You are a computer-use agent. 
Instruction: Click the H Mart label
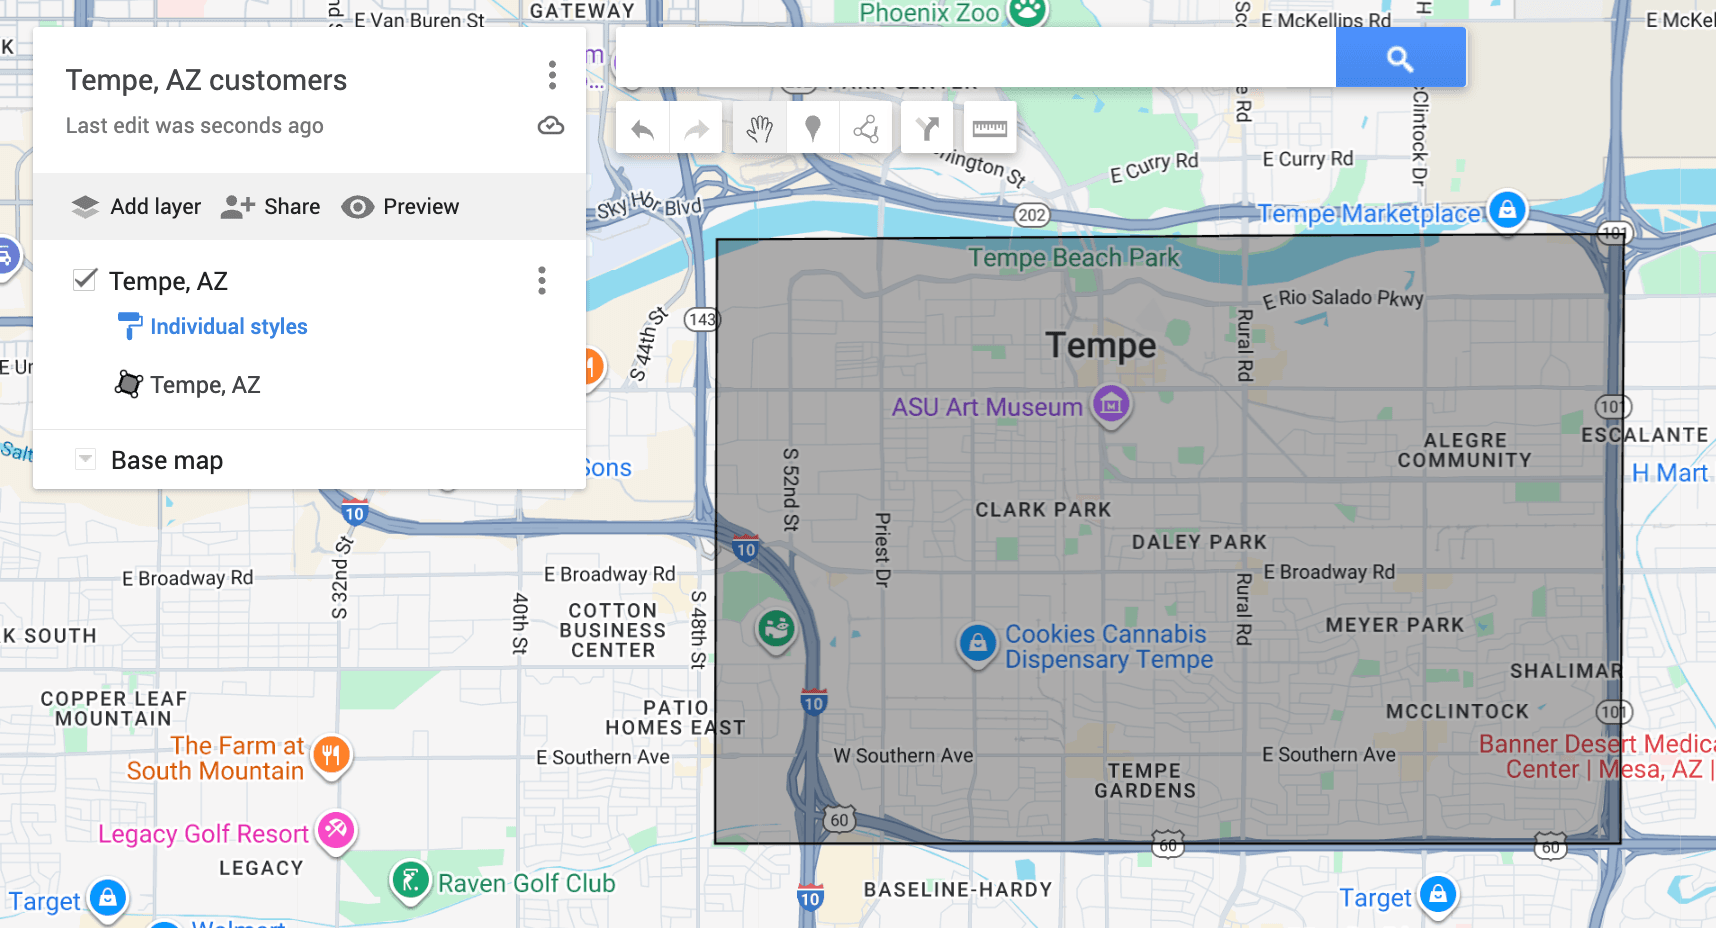click(1669, 473)
